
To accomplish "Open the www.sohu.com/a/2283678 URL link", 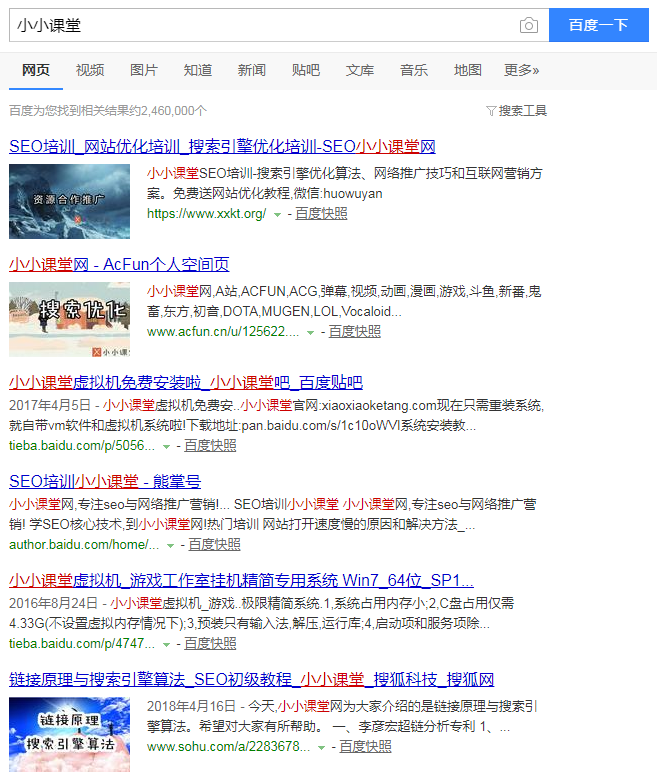I will [x=228, y=747].
